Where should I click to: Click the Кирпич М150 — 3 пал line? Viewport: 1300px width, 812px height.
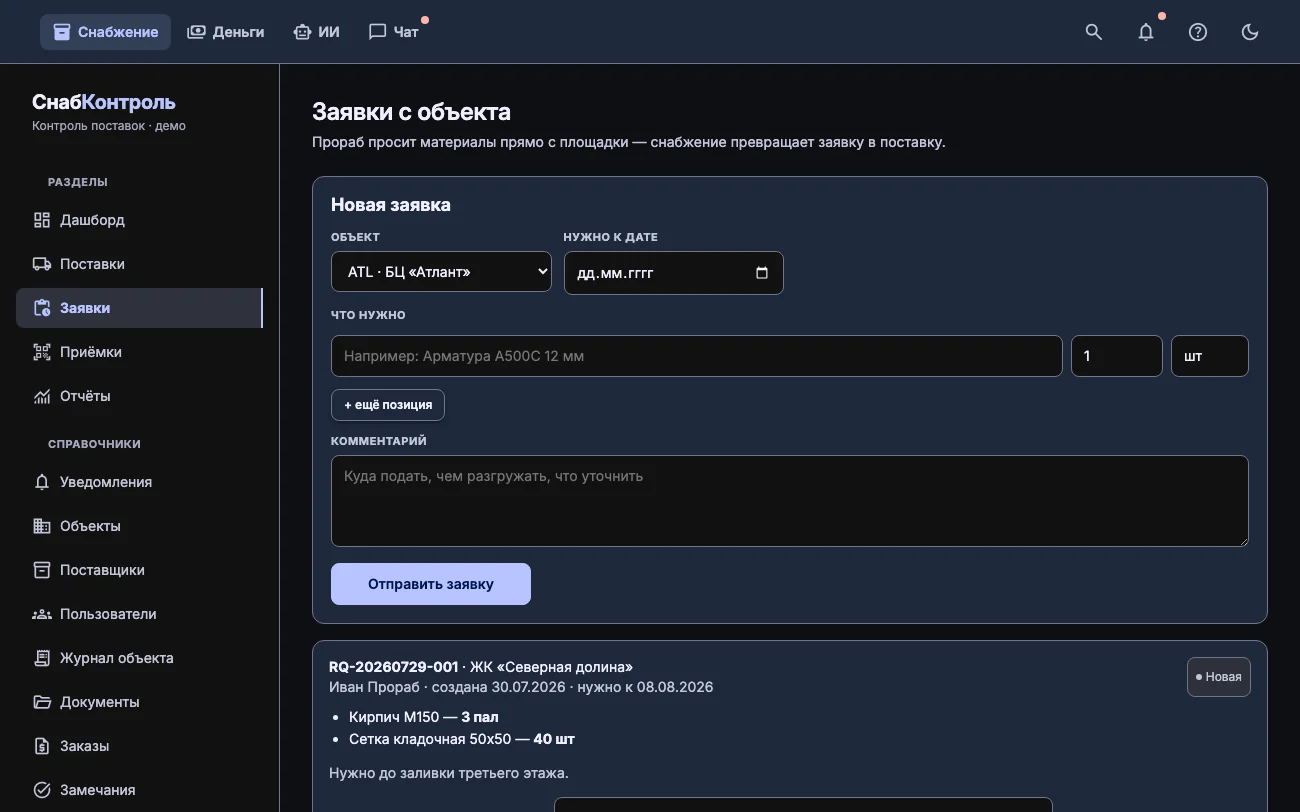(424, 717)
